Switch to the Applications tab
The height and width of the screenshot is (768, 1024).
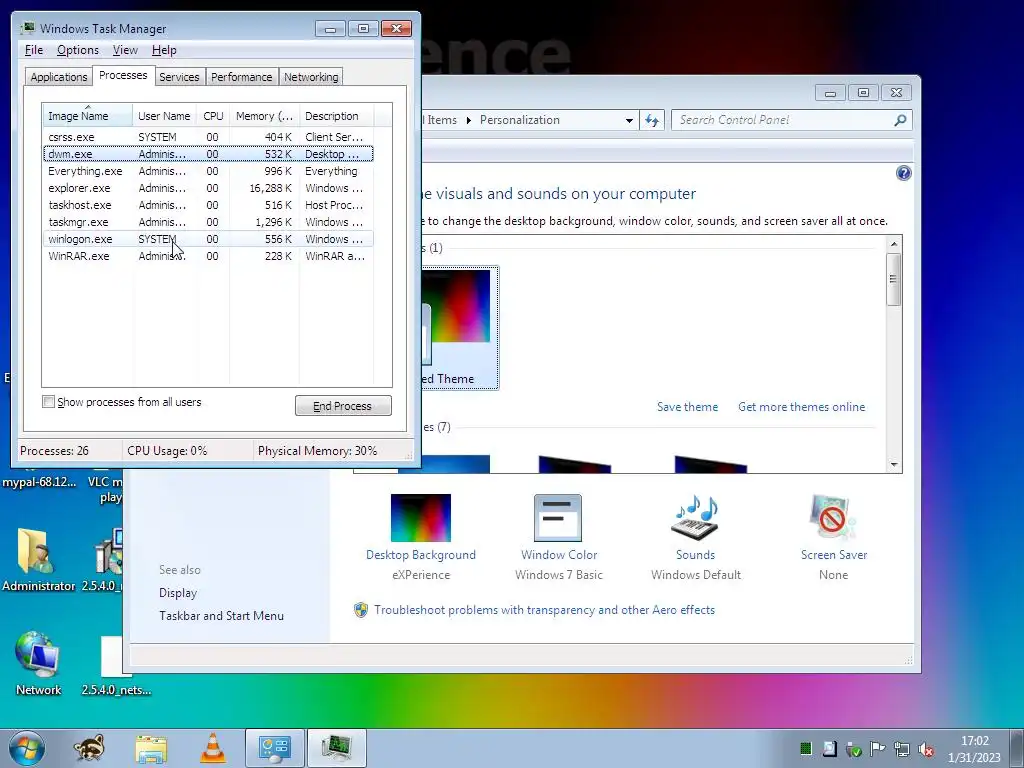(x=59, y=77)
